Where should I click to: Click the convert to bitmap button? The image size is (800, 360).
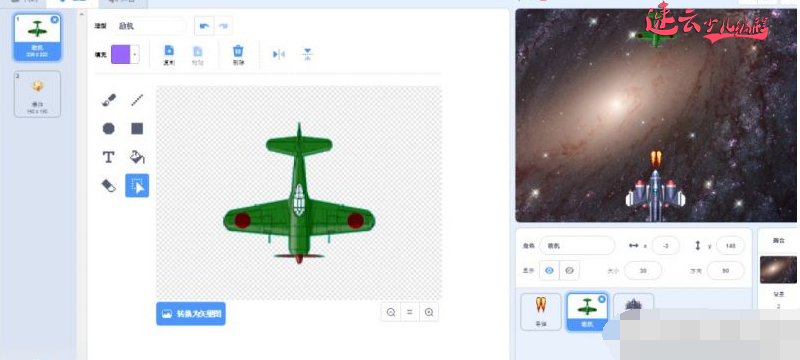coord(191,314)
